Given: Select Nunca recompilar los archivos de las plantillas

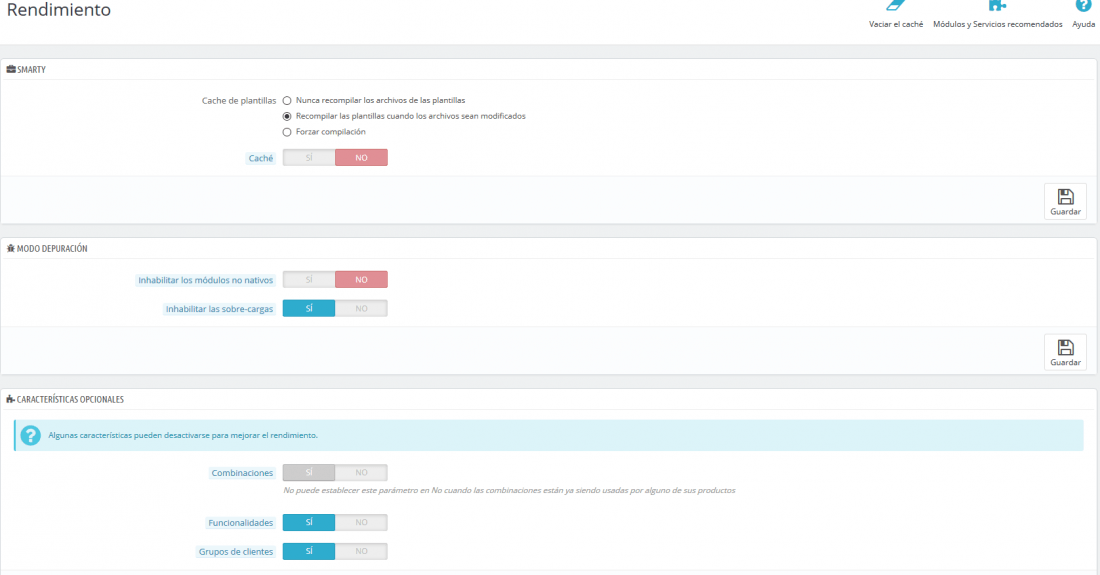Looking at the screenshot, I should [x=287, y=101].
